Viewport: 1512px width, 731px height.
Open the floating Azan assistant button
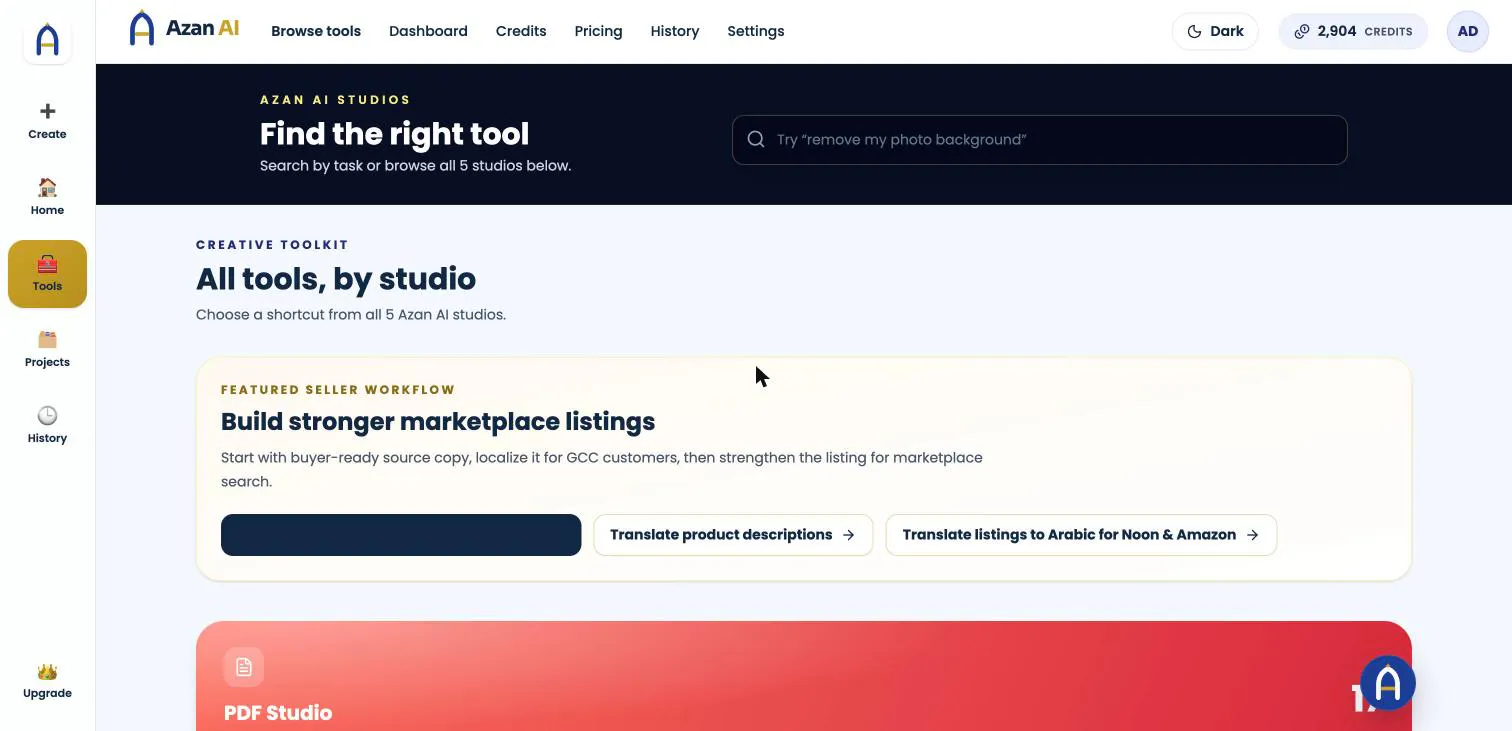pos(1388,683)
